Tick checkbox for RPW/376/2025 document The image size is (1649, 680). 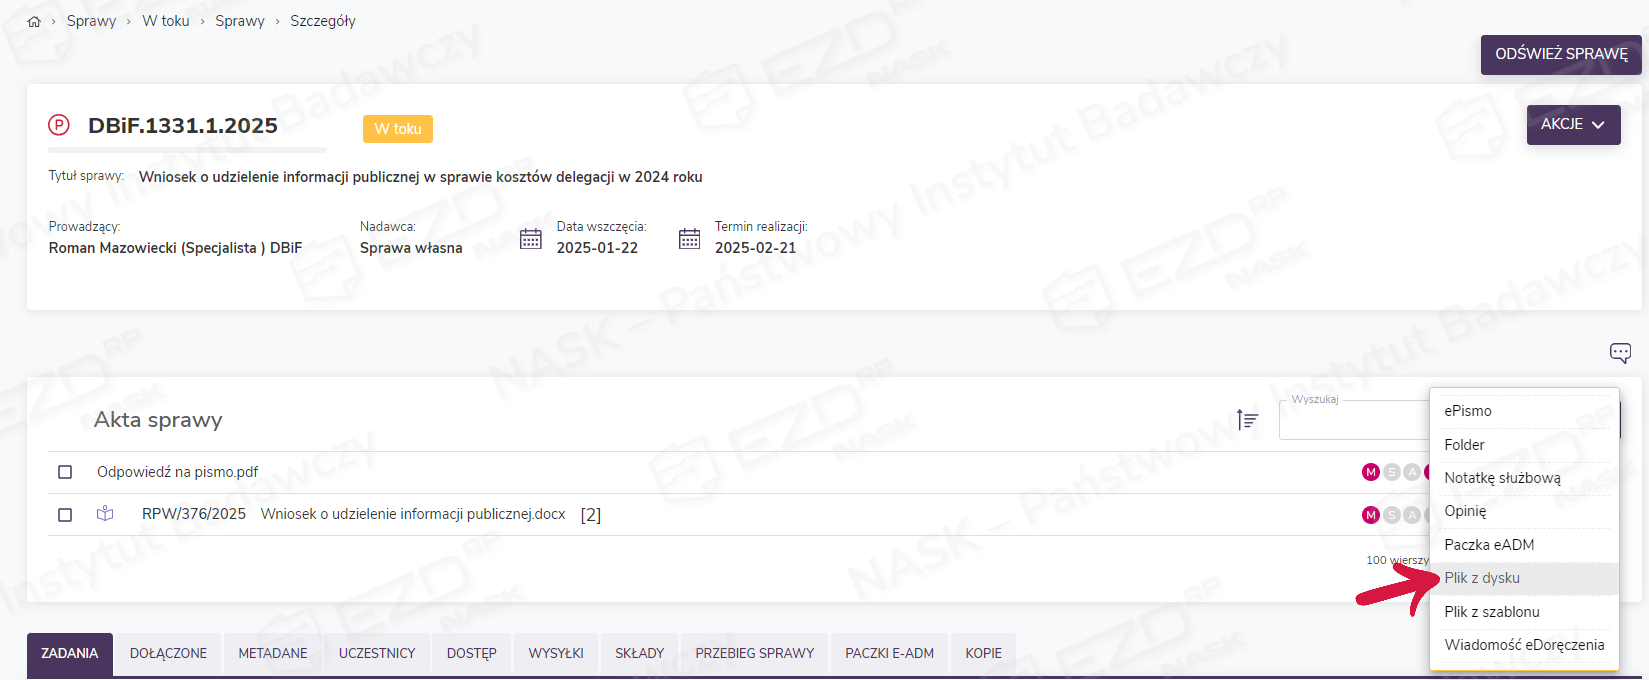tap(65, 515)
